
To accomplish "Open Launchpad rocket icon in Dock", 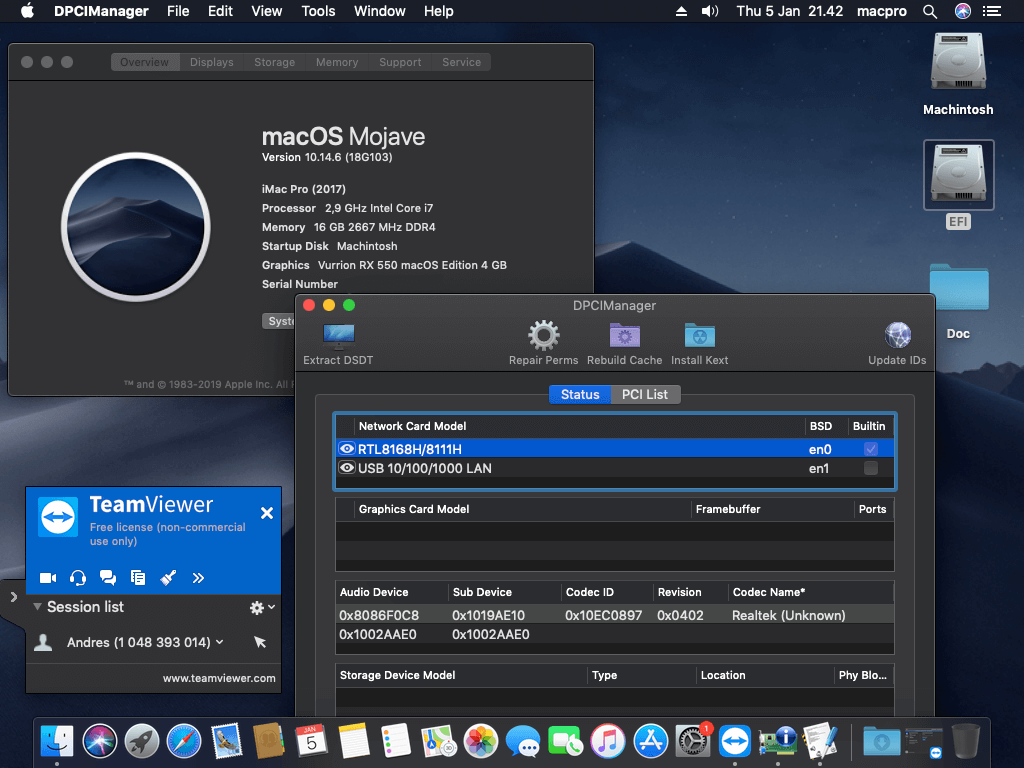I will click(142, 741).
